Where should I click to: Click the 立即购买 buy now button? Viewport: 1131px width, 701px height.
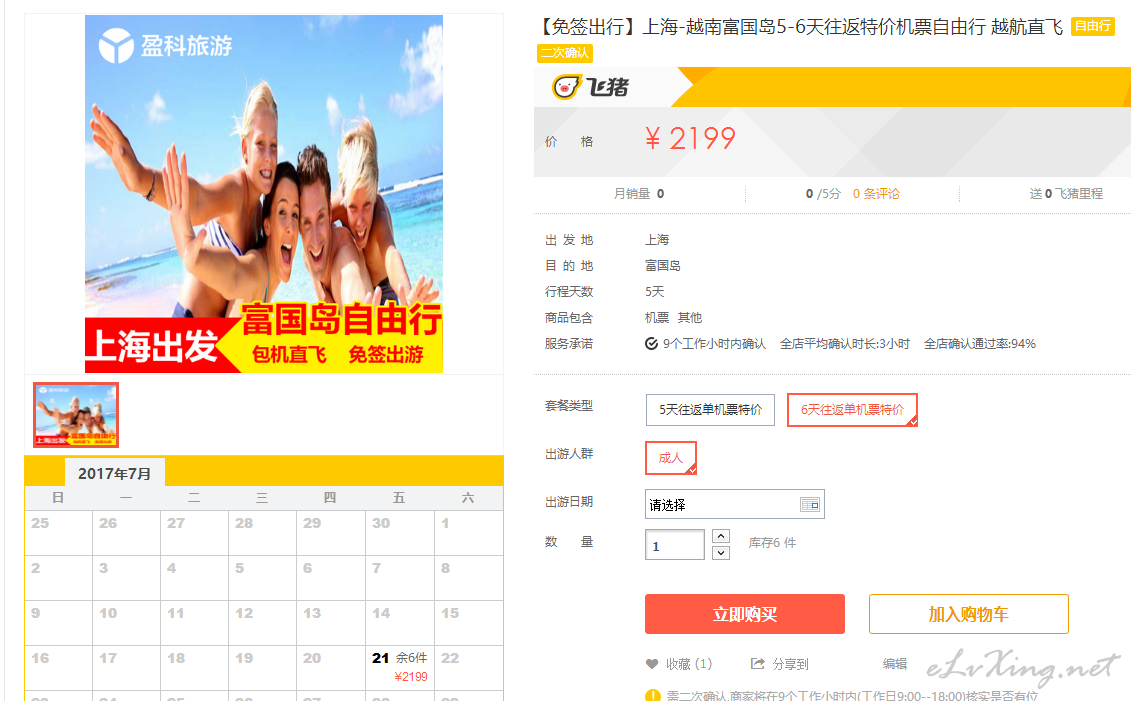(744, 614)
